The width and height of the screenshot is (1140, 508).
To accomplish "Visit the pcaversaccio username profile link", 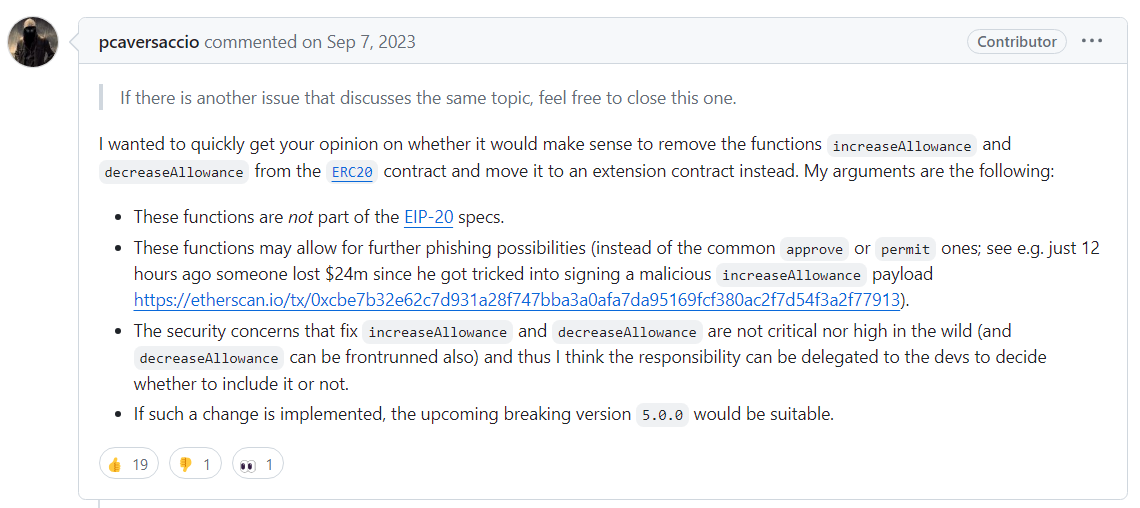I will coord(149,42).
